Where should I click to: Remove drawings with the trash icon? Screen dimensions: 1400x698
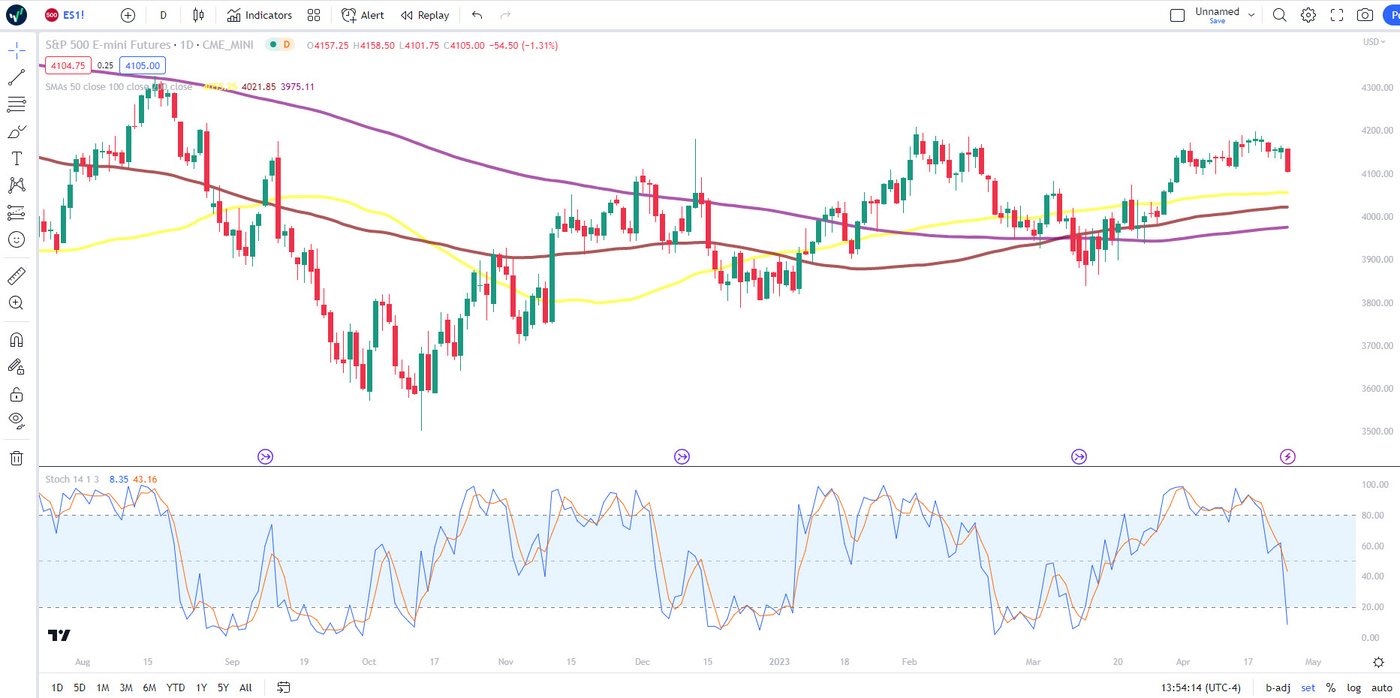[17, 458]
